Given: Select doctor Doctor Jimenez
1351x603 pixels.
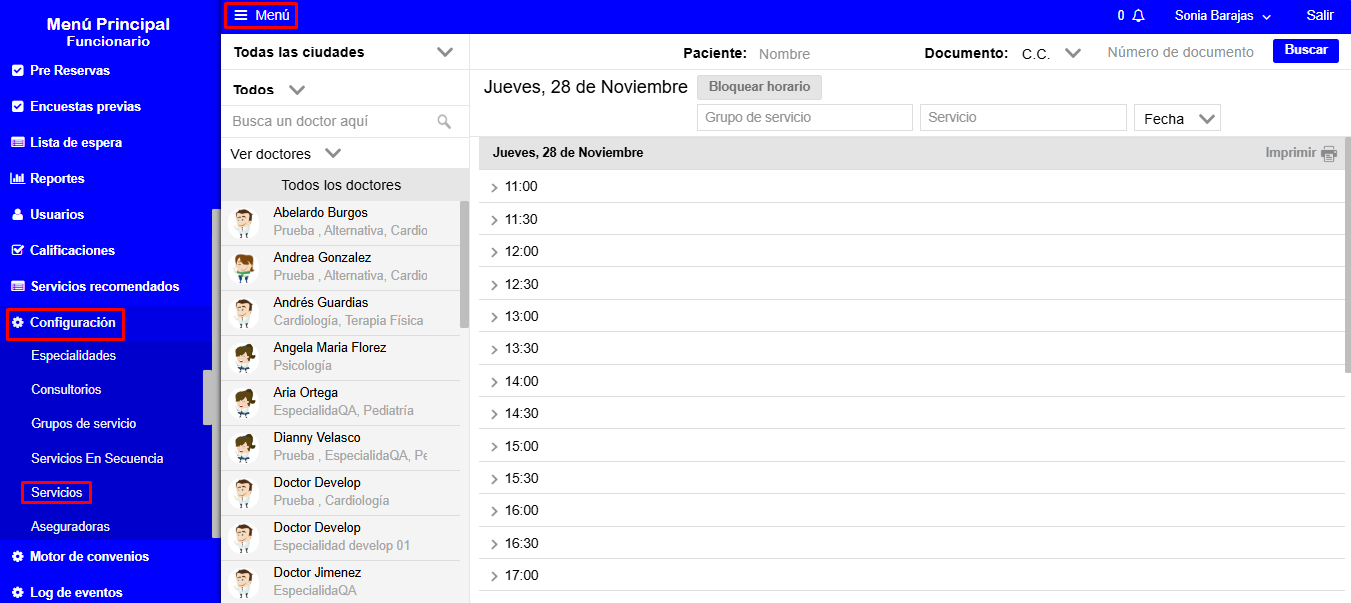Looking at the screenshot, I should pos(341,582).
